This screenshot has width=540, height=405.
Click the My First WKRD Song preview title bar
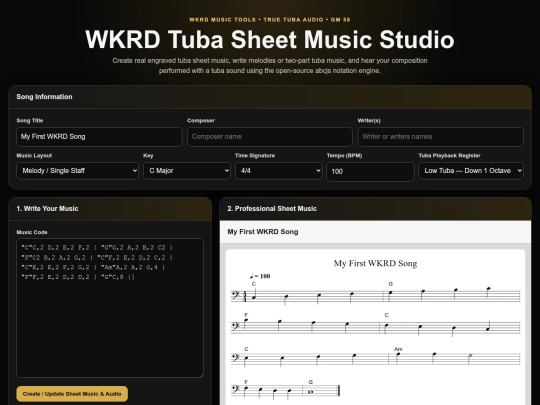pos(375,232)
